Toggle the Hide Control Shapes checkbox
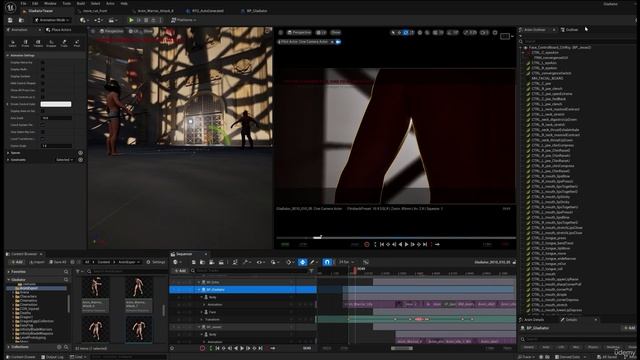Image resolution: width=640 pixels, height=360 pixels. pos(43,83)
